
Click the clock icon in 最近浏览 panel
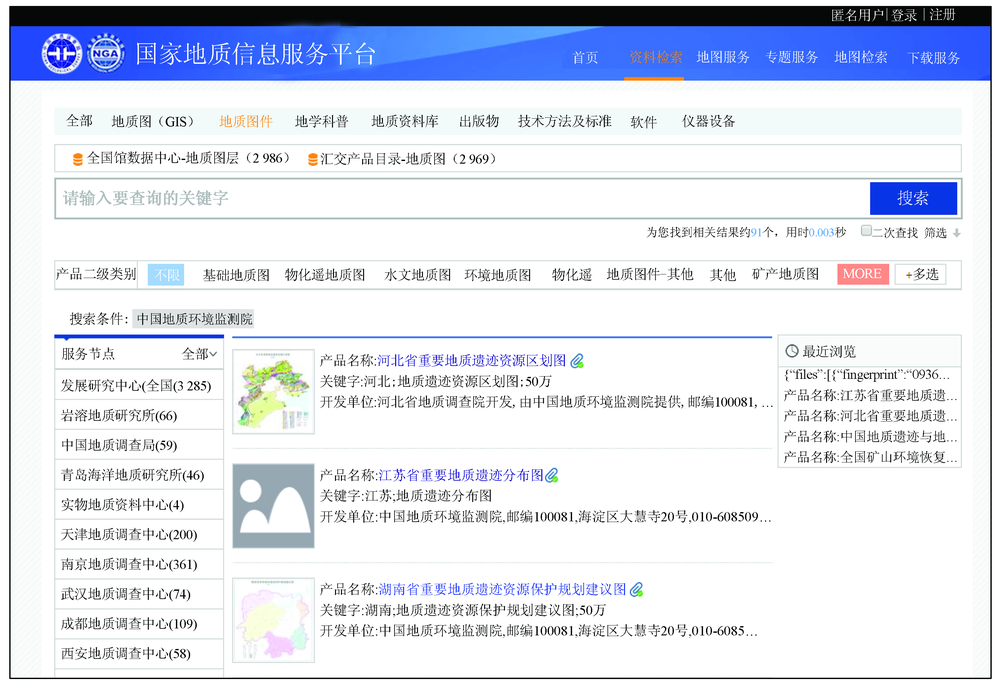click(792, 351)
